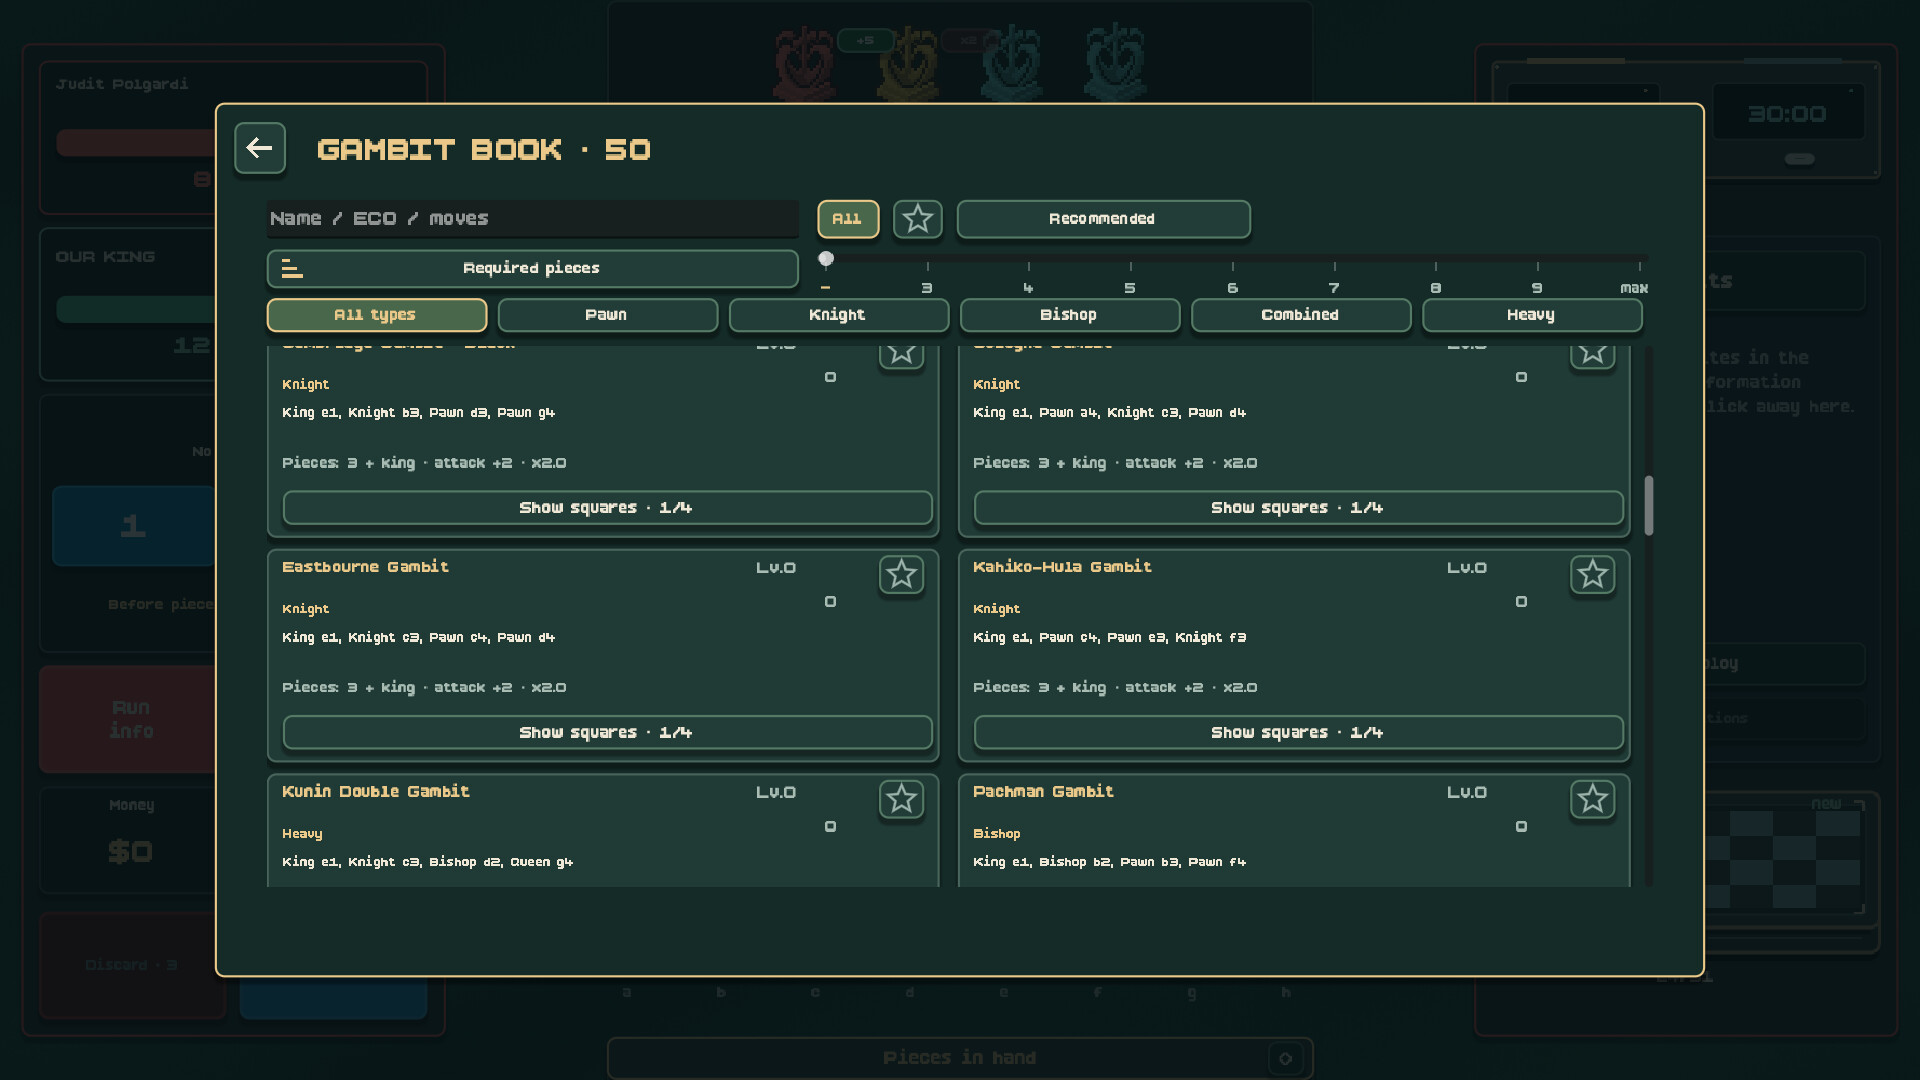Screen dimensions: 1920x1080
Task: Click the Name / ECO / moves search field
Action: (x=532, y=218)
